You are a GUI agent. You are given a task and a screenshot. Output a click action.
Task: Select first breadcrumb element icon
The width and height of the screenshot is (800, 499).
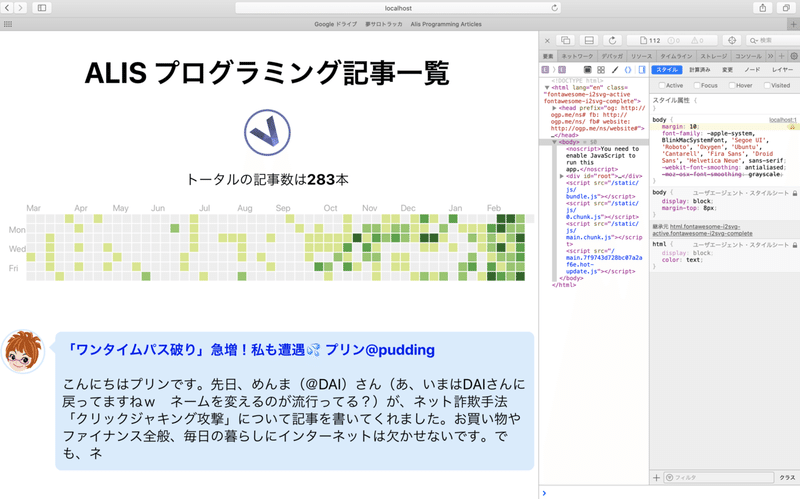click(545, 69)
